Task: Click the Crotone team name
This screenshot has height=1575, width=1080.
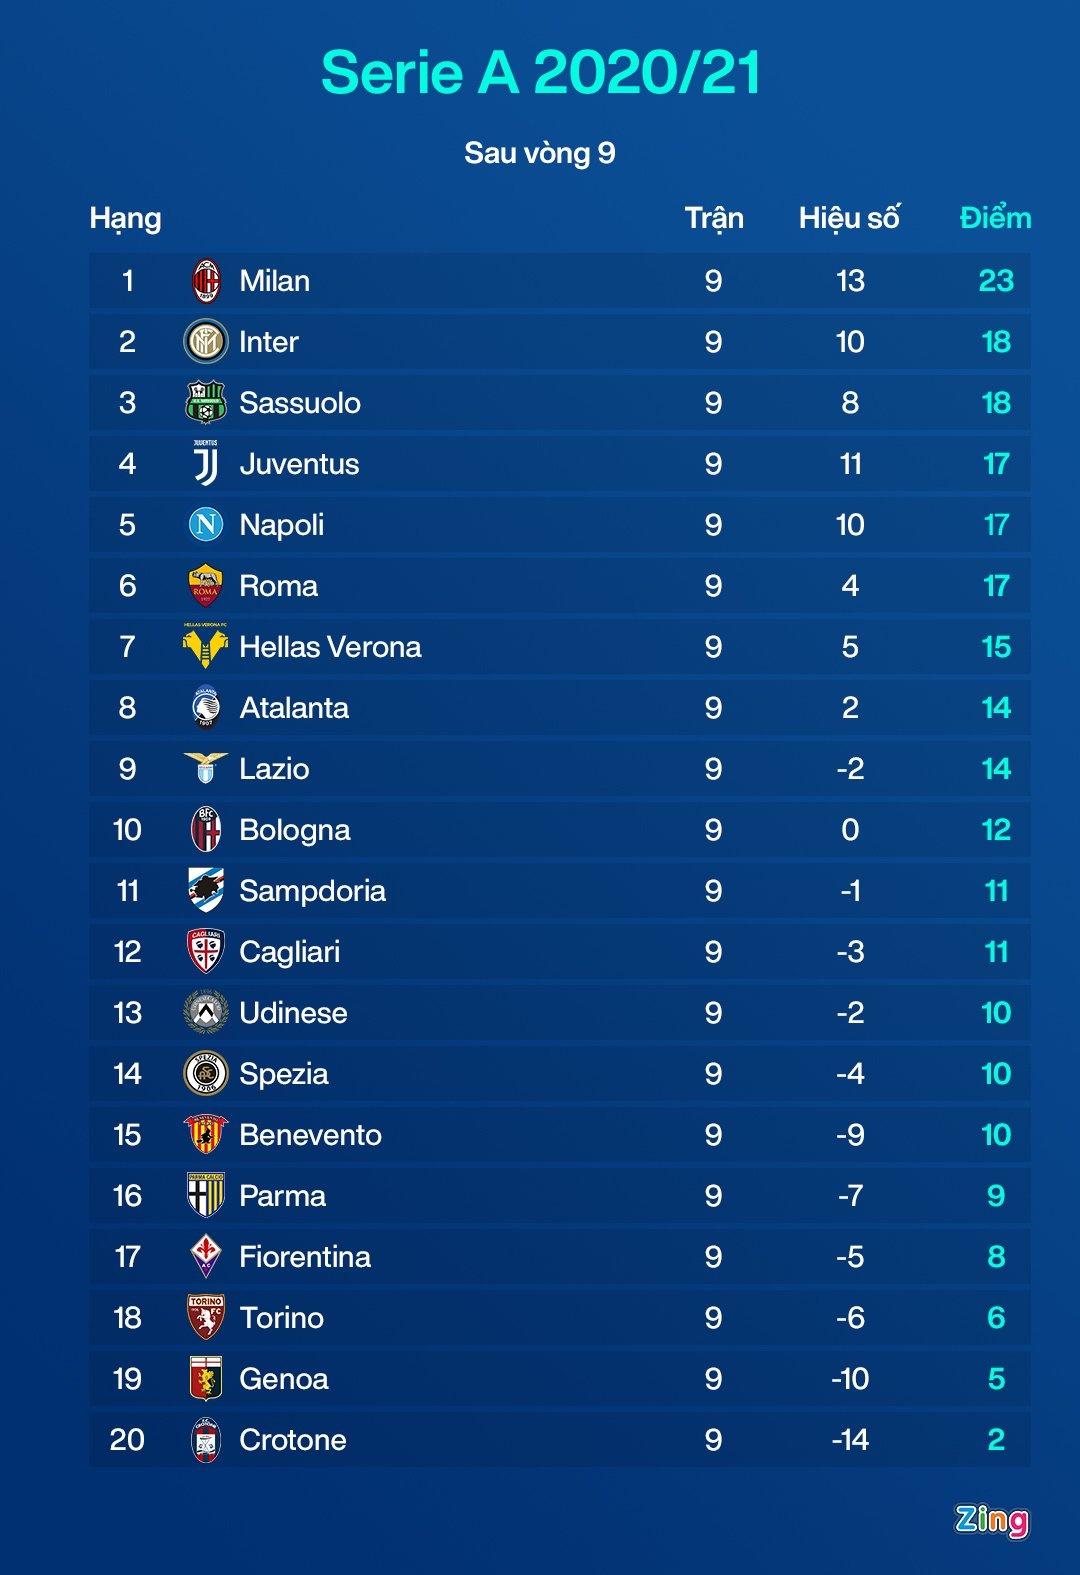Action: pyautogui.click(x=293, y=1440)
